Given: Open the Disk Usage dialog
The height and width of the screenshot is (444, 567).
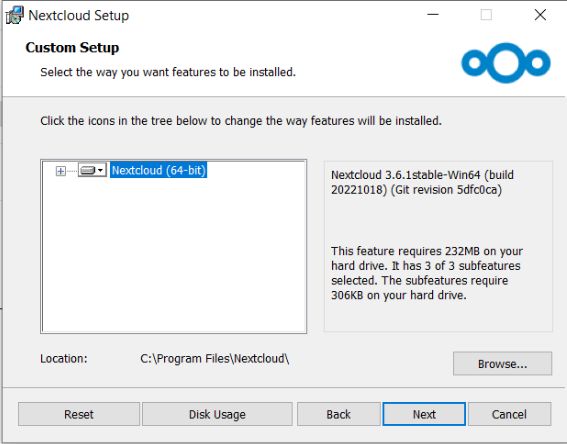Looking at the screenshot, I should [217, 414].
